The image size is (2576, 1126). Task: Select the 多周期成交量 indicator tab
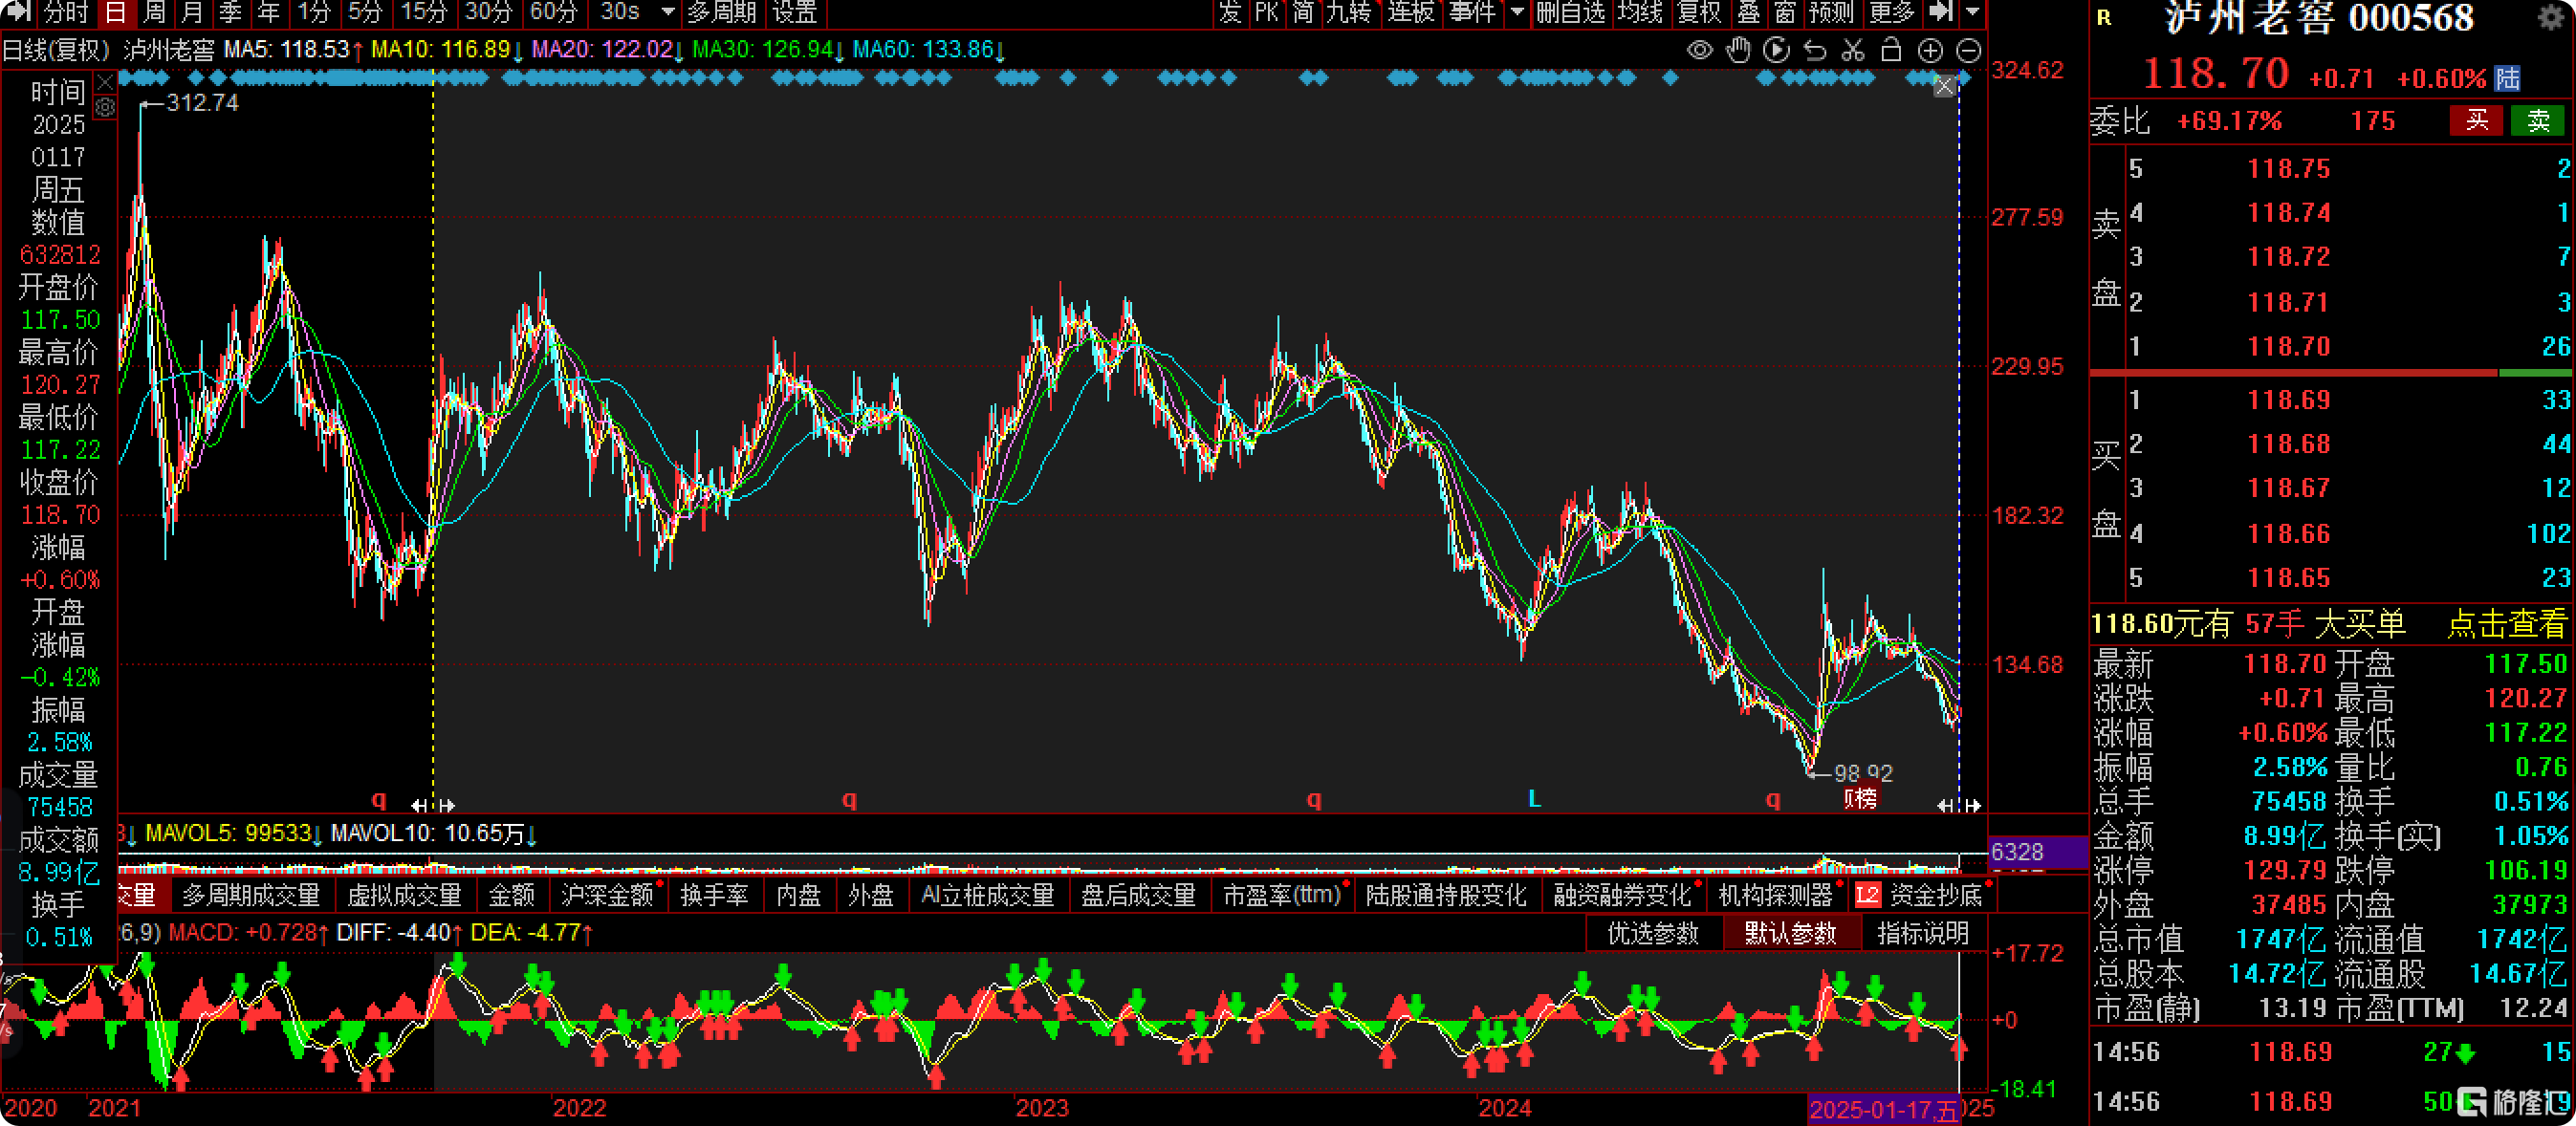tap(252, 895)
